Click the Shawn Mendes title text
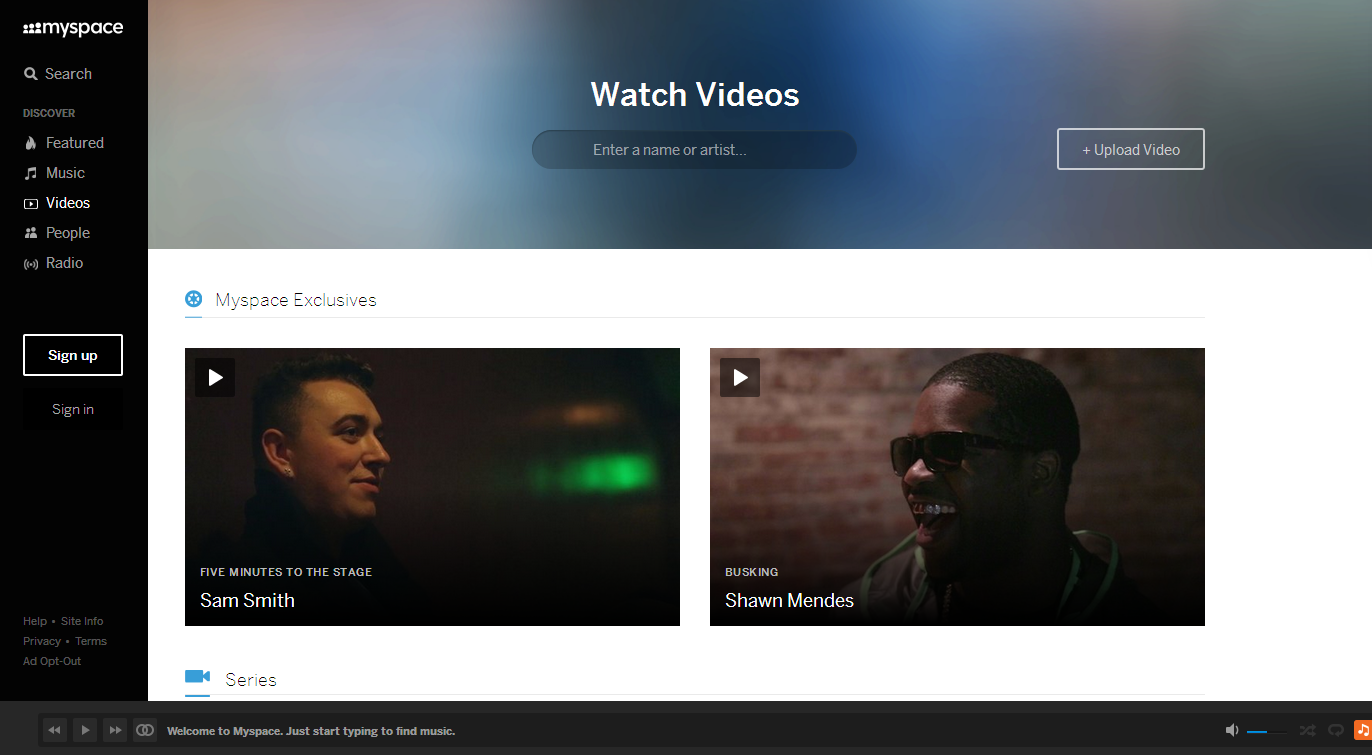1372x755 pixels. 789,600
